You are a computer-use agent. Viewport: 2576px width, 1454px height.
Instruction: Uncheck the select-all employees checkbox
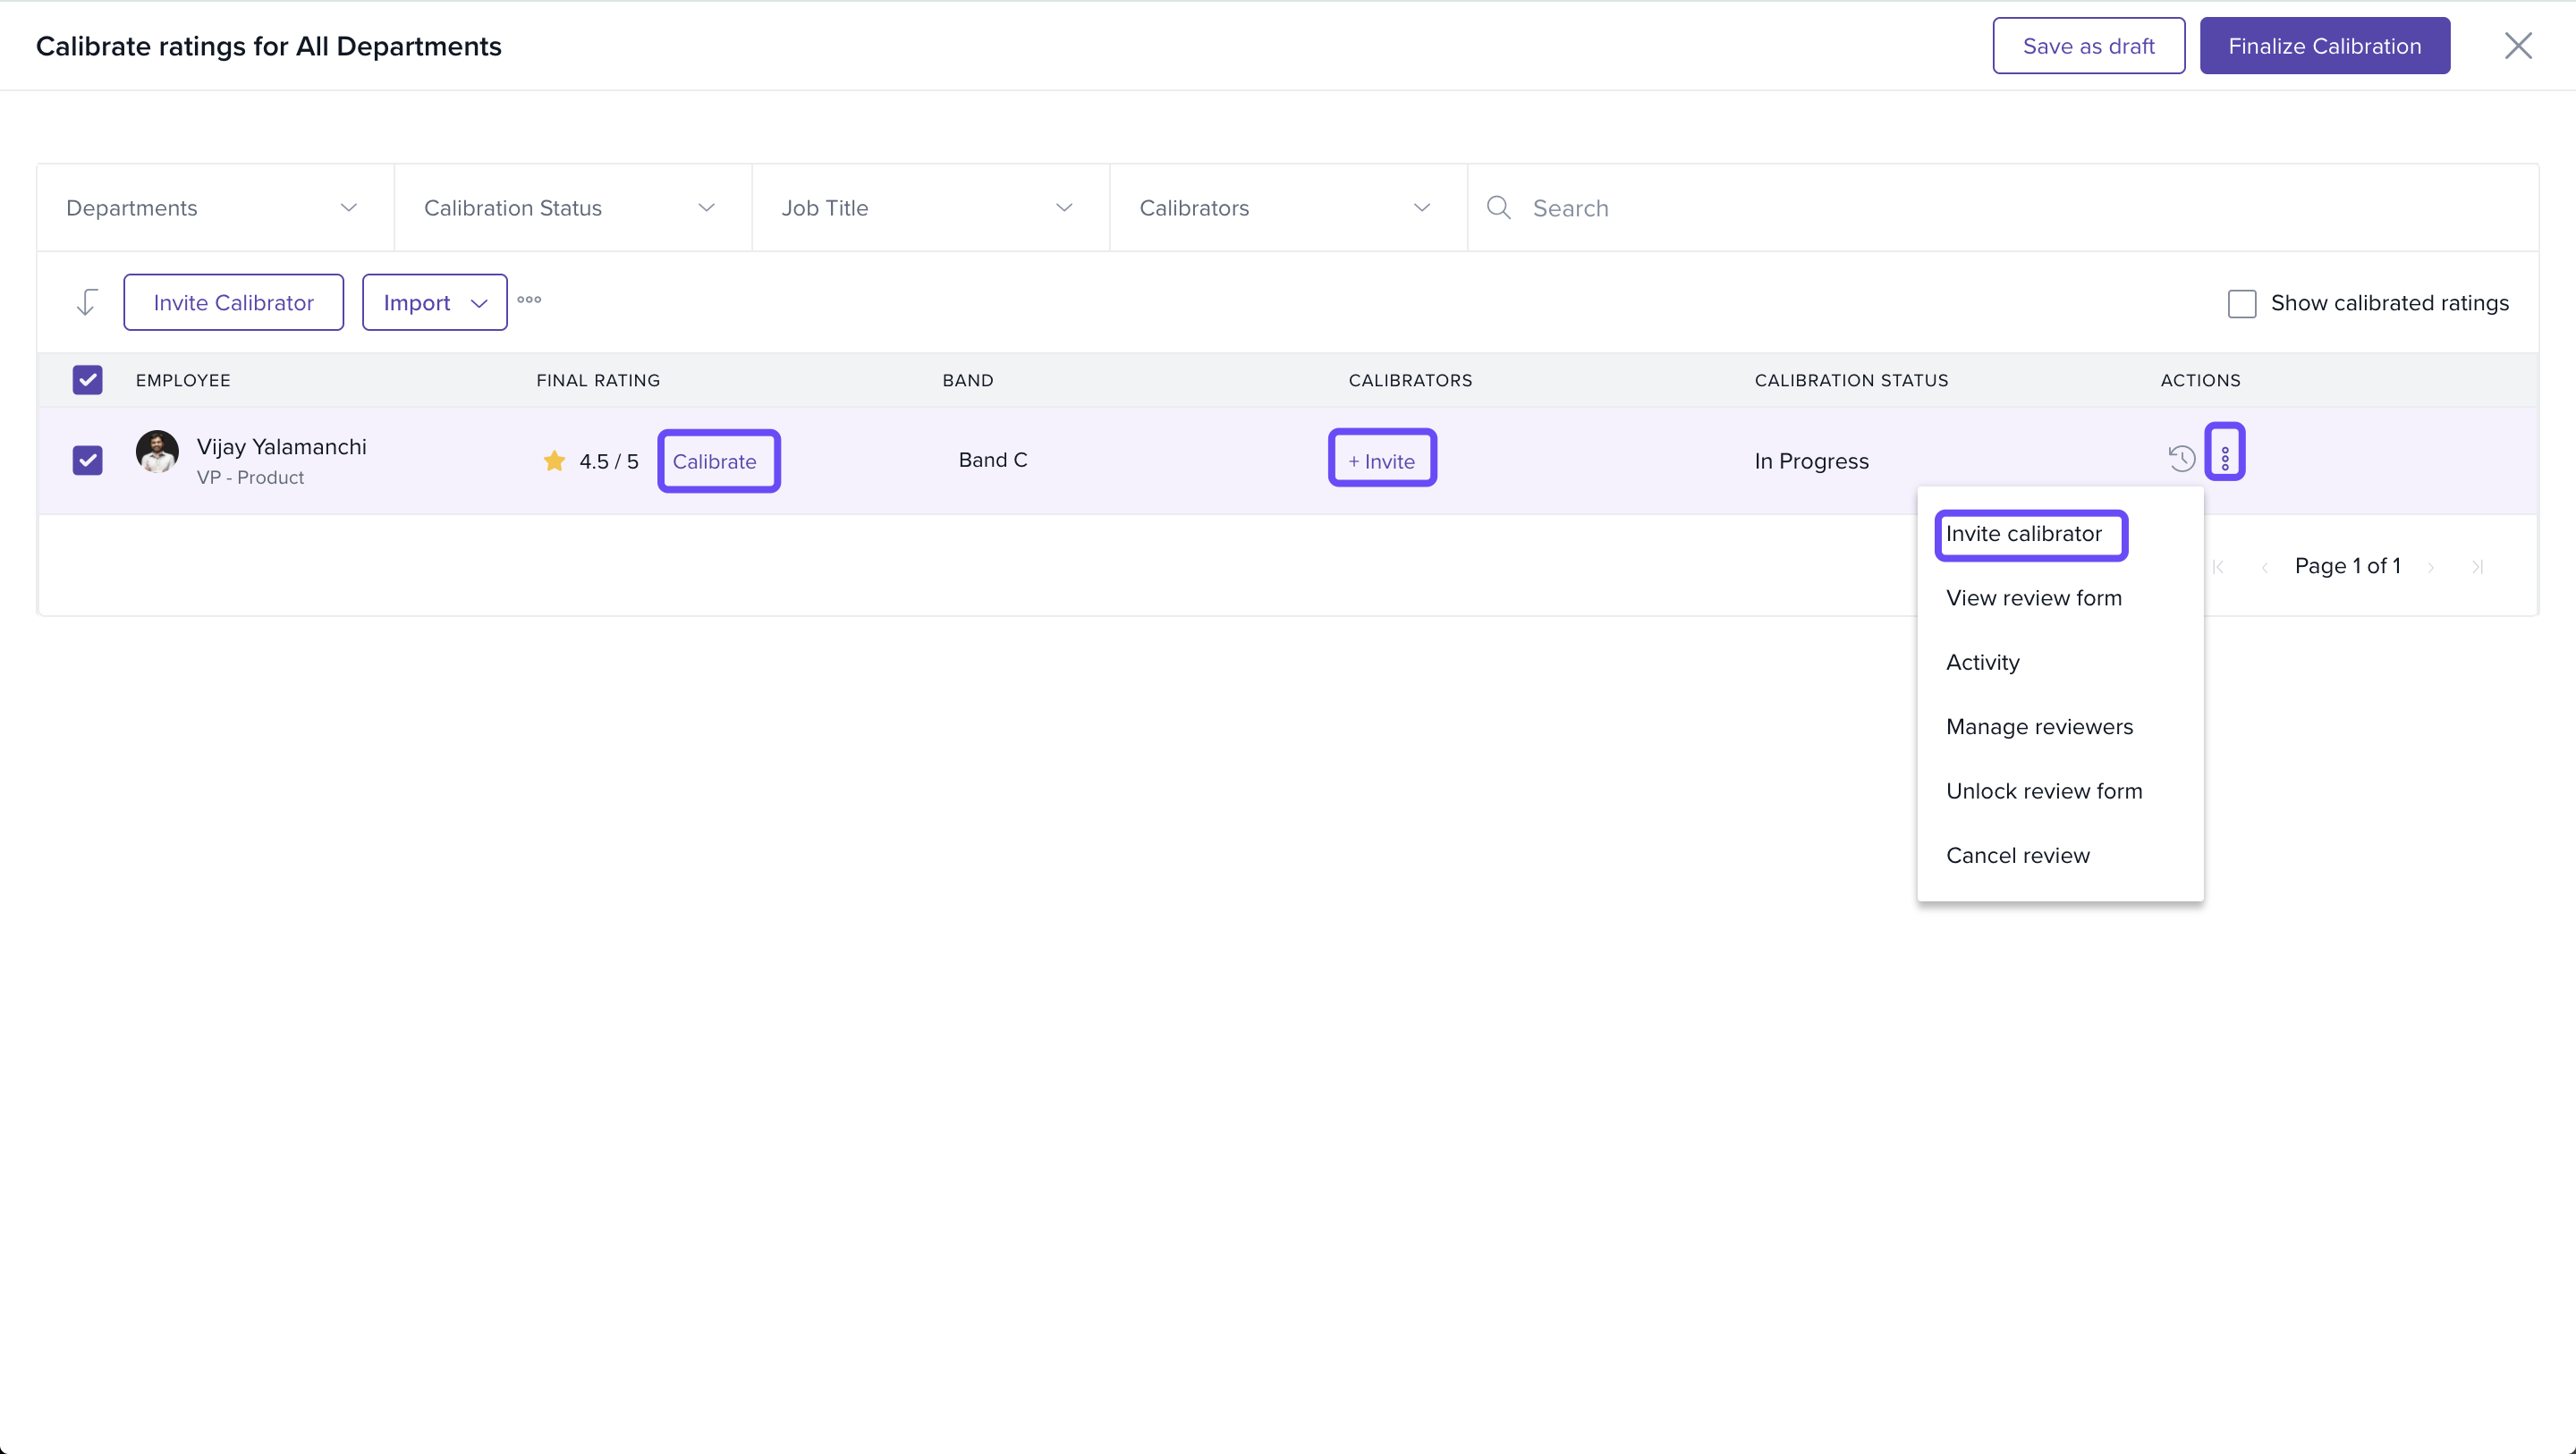click(x=88, y=380)
